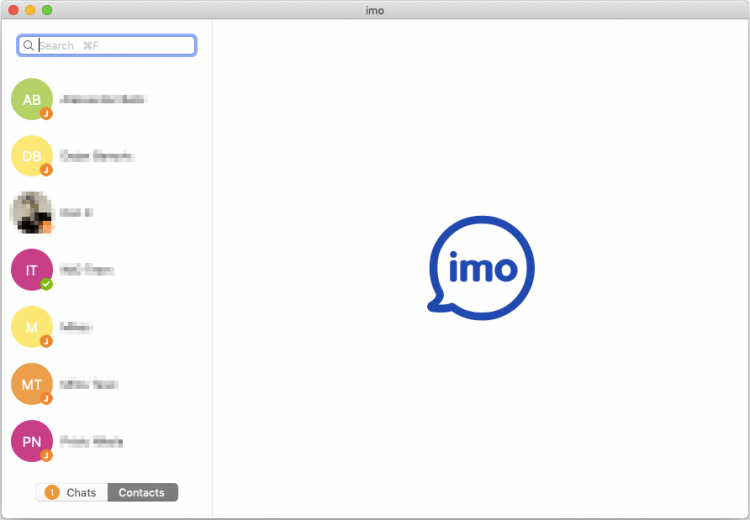This screenshot has width=750, height=520.
Task: Open the IT contact avatar
Action: 32,270
